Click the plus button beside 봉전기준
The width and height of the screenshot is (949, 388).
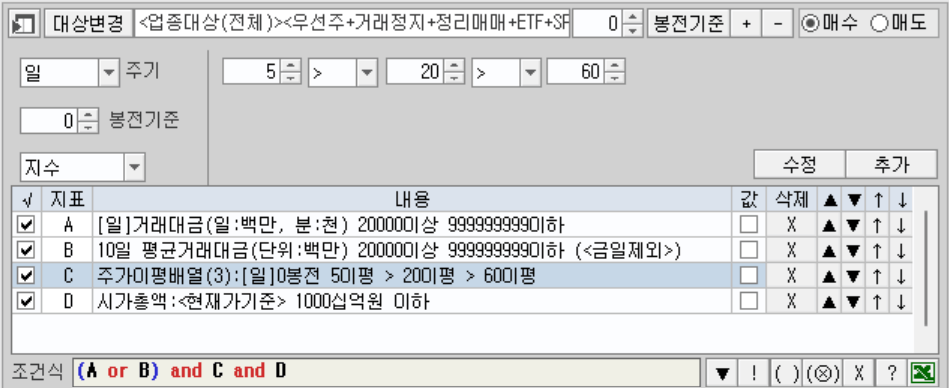click(746, 24)
